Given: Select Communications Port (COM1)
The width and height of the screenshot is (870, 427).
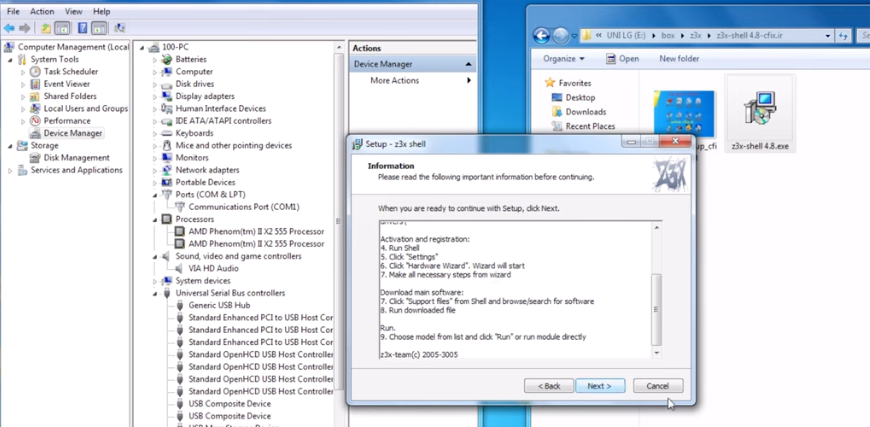Looking at the screenshot, I should pos(244,207).
